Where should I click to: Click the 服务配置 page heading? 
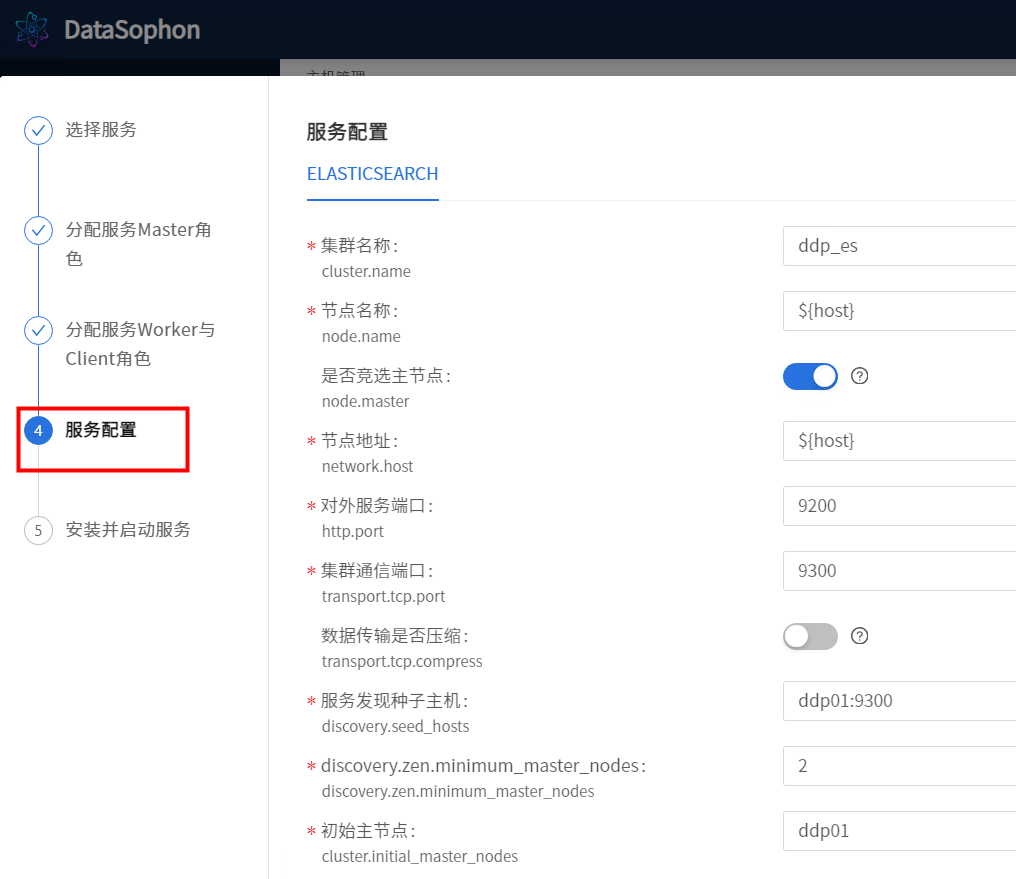click(x=347, y=132)
